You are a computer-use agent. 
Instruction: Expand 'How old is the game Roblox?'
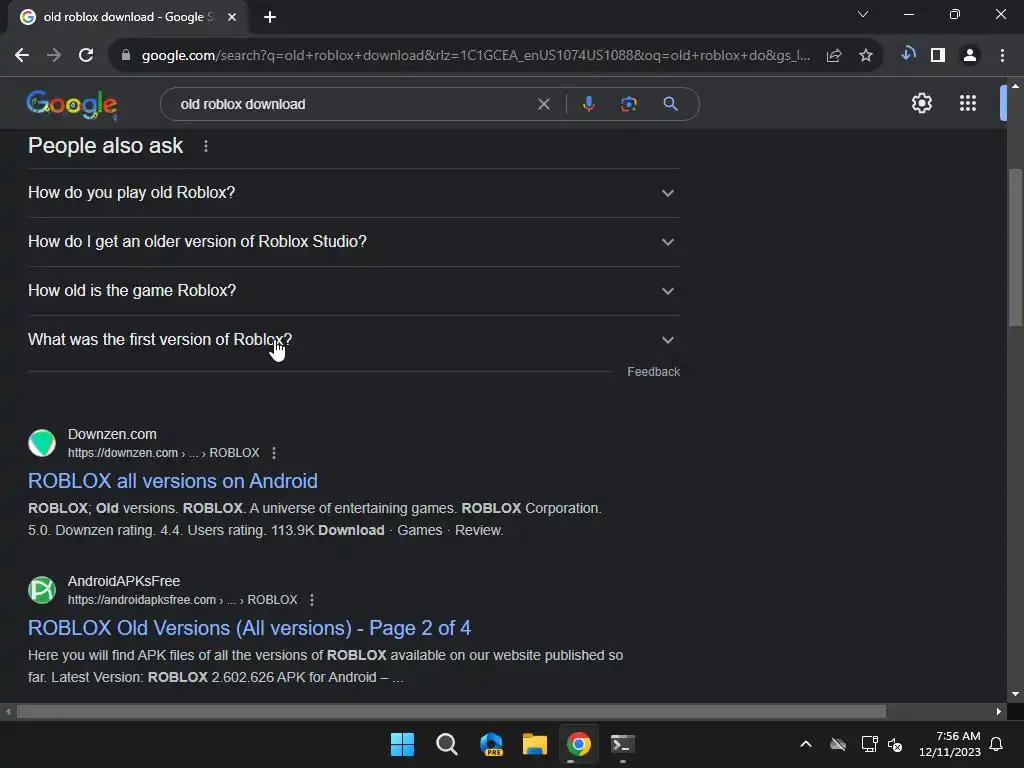[x=354, y=291]
